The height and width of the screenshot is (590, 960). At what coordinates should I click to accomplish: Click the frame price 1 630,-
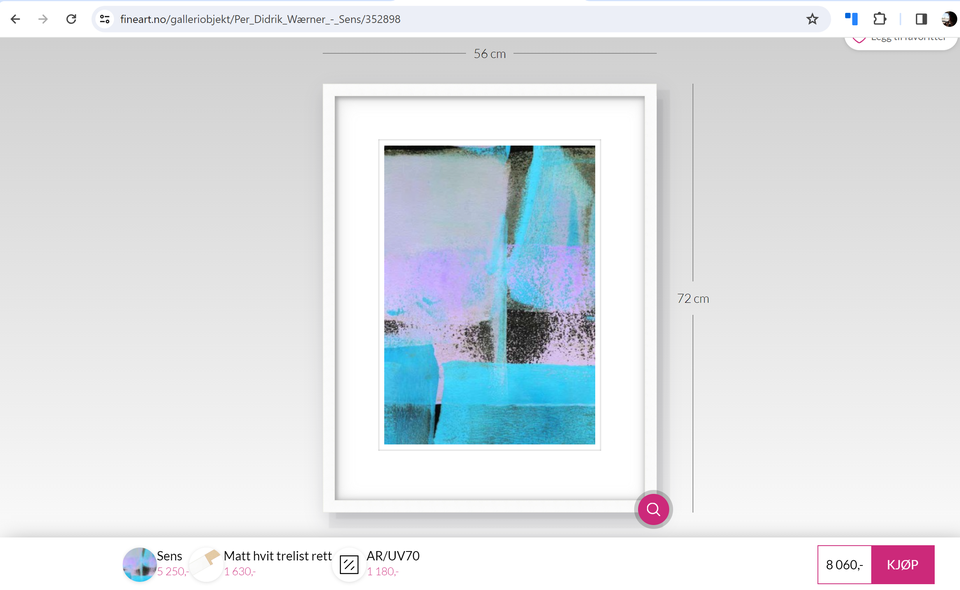pyautogui.click(x=239, y=572)
